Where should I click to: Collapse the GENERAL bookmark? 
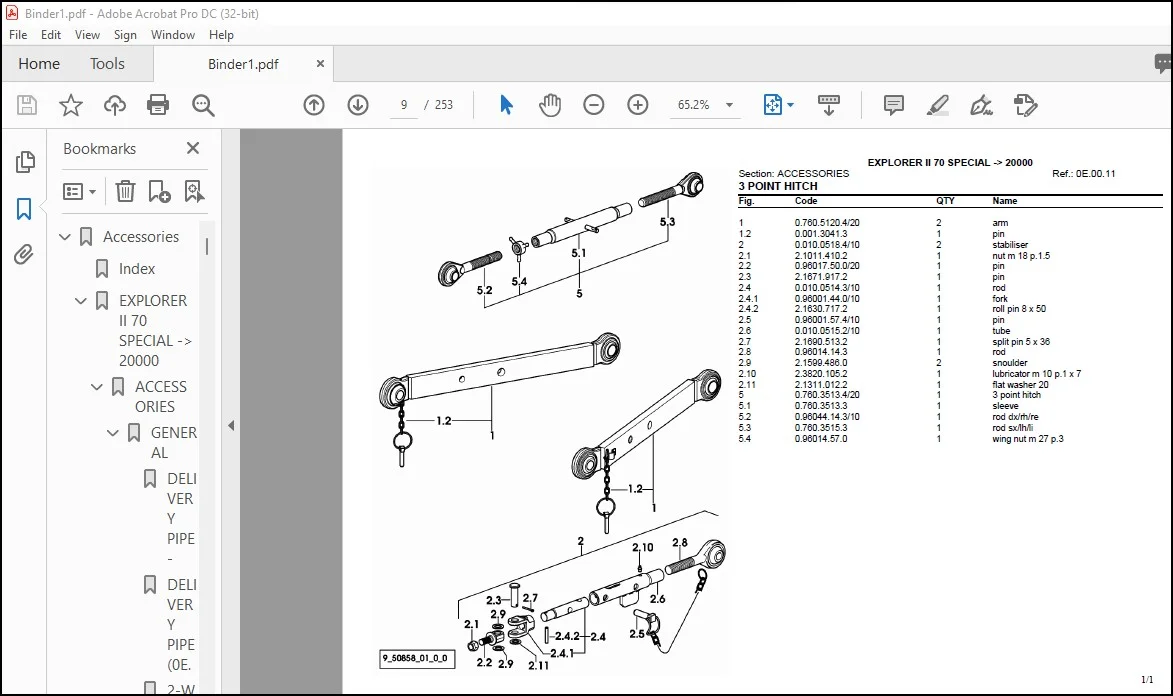tap(112, 433)
